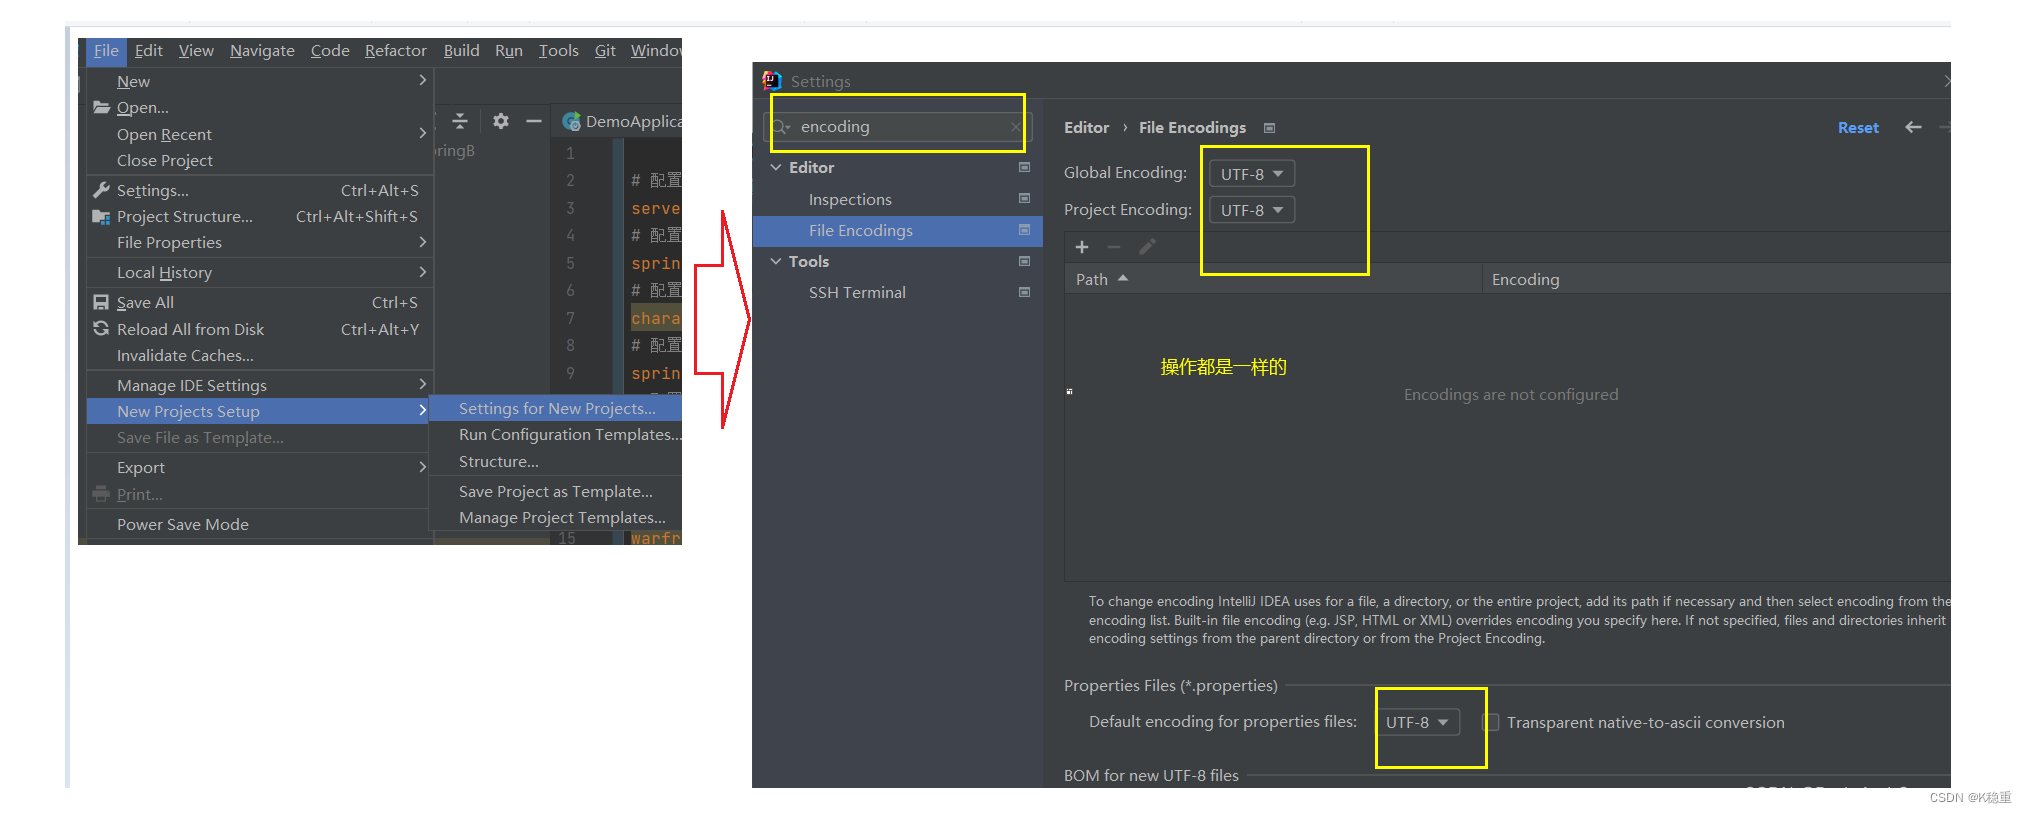2027x813 pixels.
Task: Open default properties files encoding dropdown
Action: pos(1418,722)
